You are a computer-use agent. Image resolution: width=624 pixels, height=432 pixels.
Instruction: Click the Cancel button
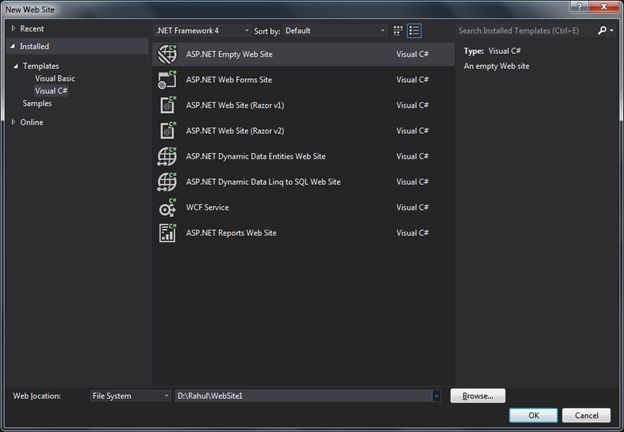pyautogui.click(x=586, y=415)
